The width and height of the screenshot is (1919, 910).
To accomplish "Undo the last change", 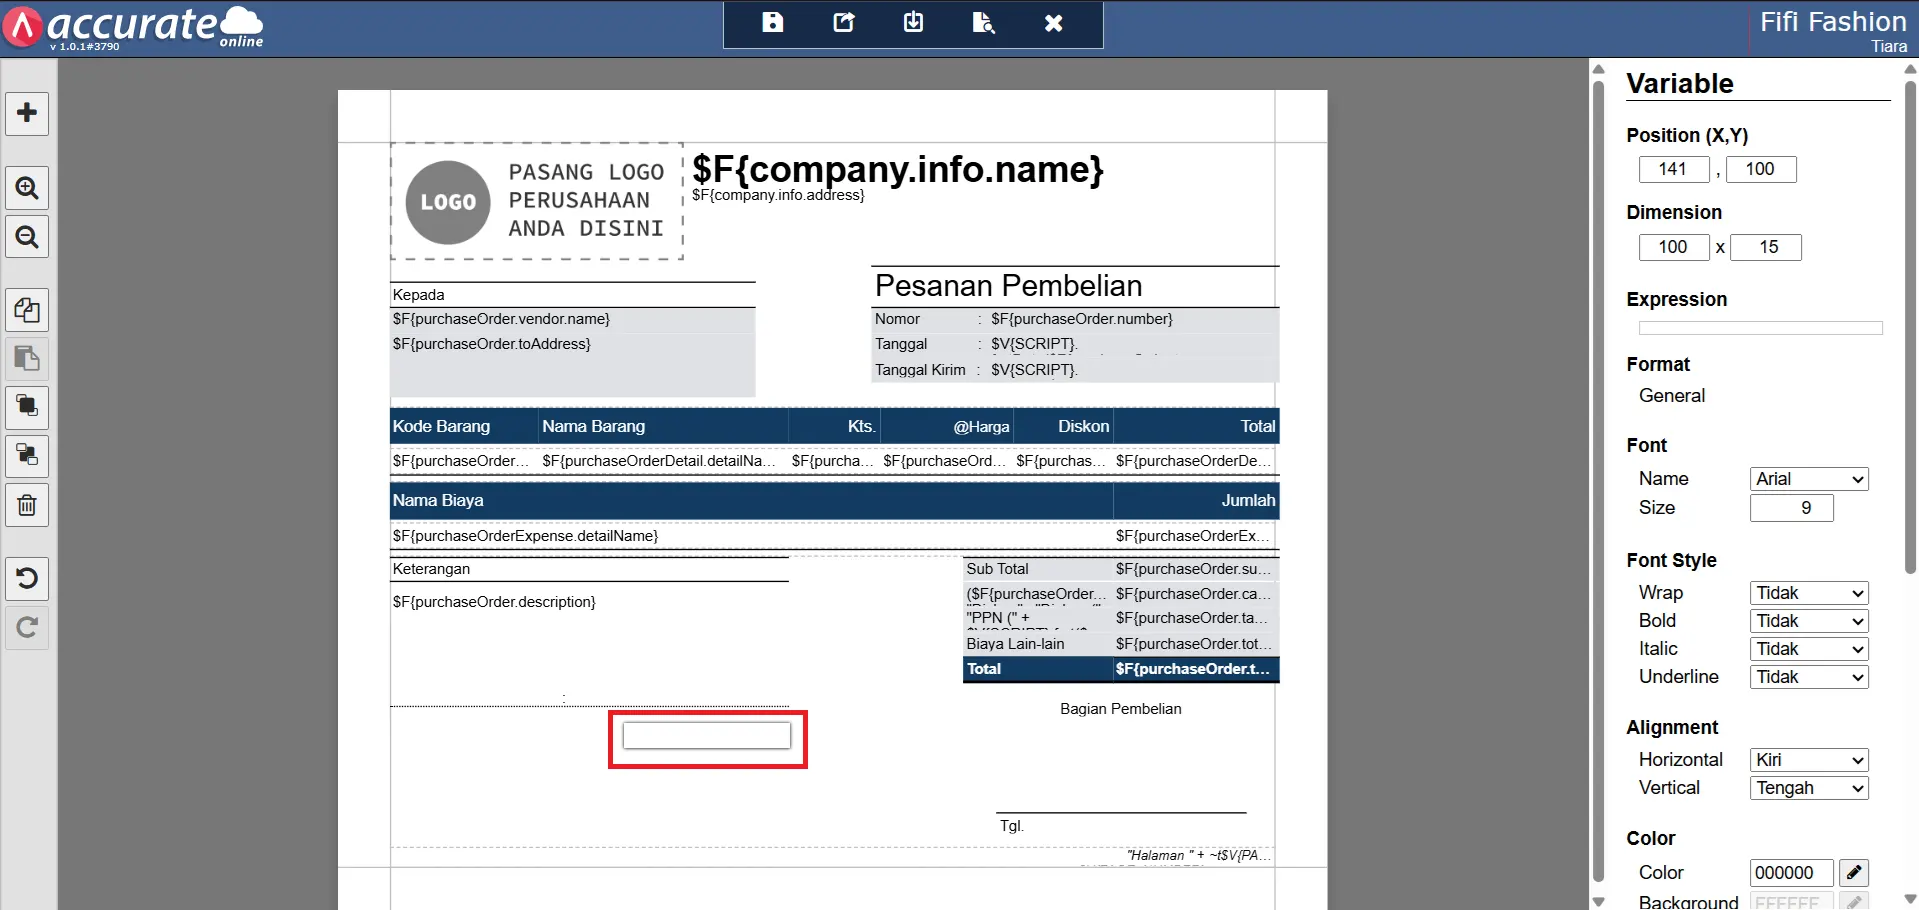I will 27,578.
